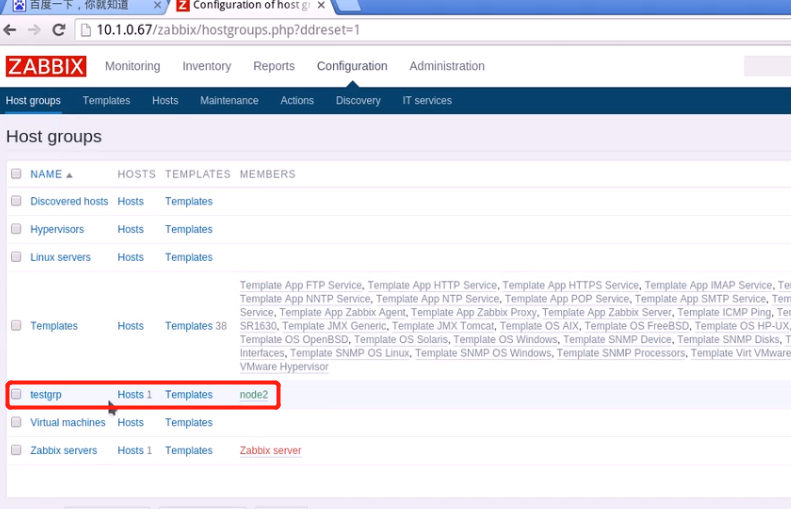Check the Zabbix servers row checkbox
The height and width of the screenshot is (509, 791).
click(x=16, y=449)
